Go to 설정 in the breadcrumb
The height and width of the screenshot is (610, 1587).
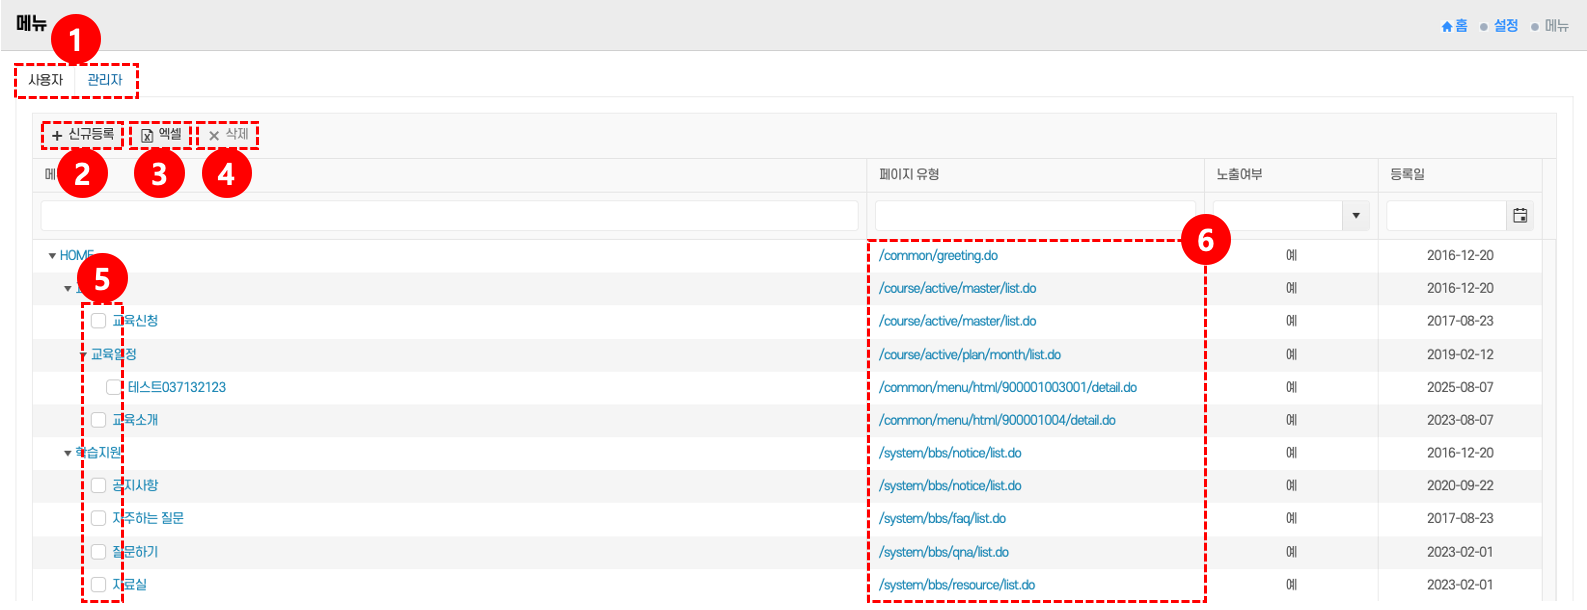[1506, 26]
